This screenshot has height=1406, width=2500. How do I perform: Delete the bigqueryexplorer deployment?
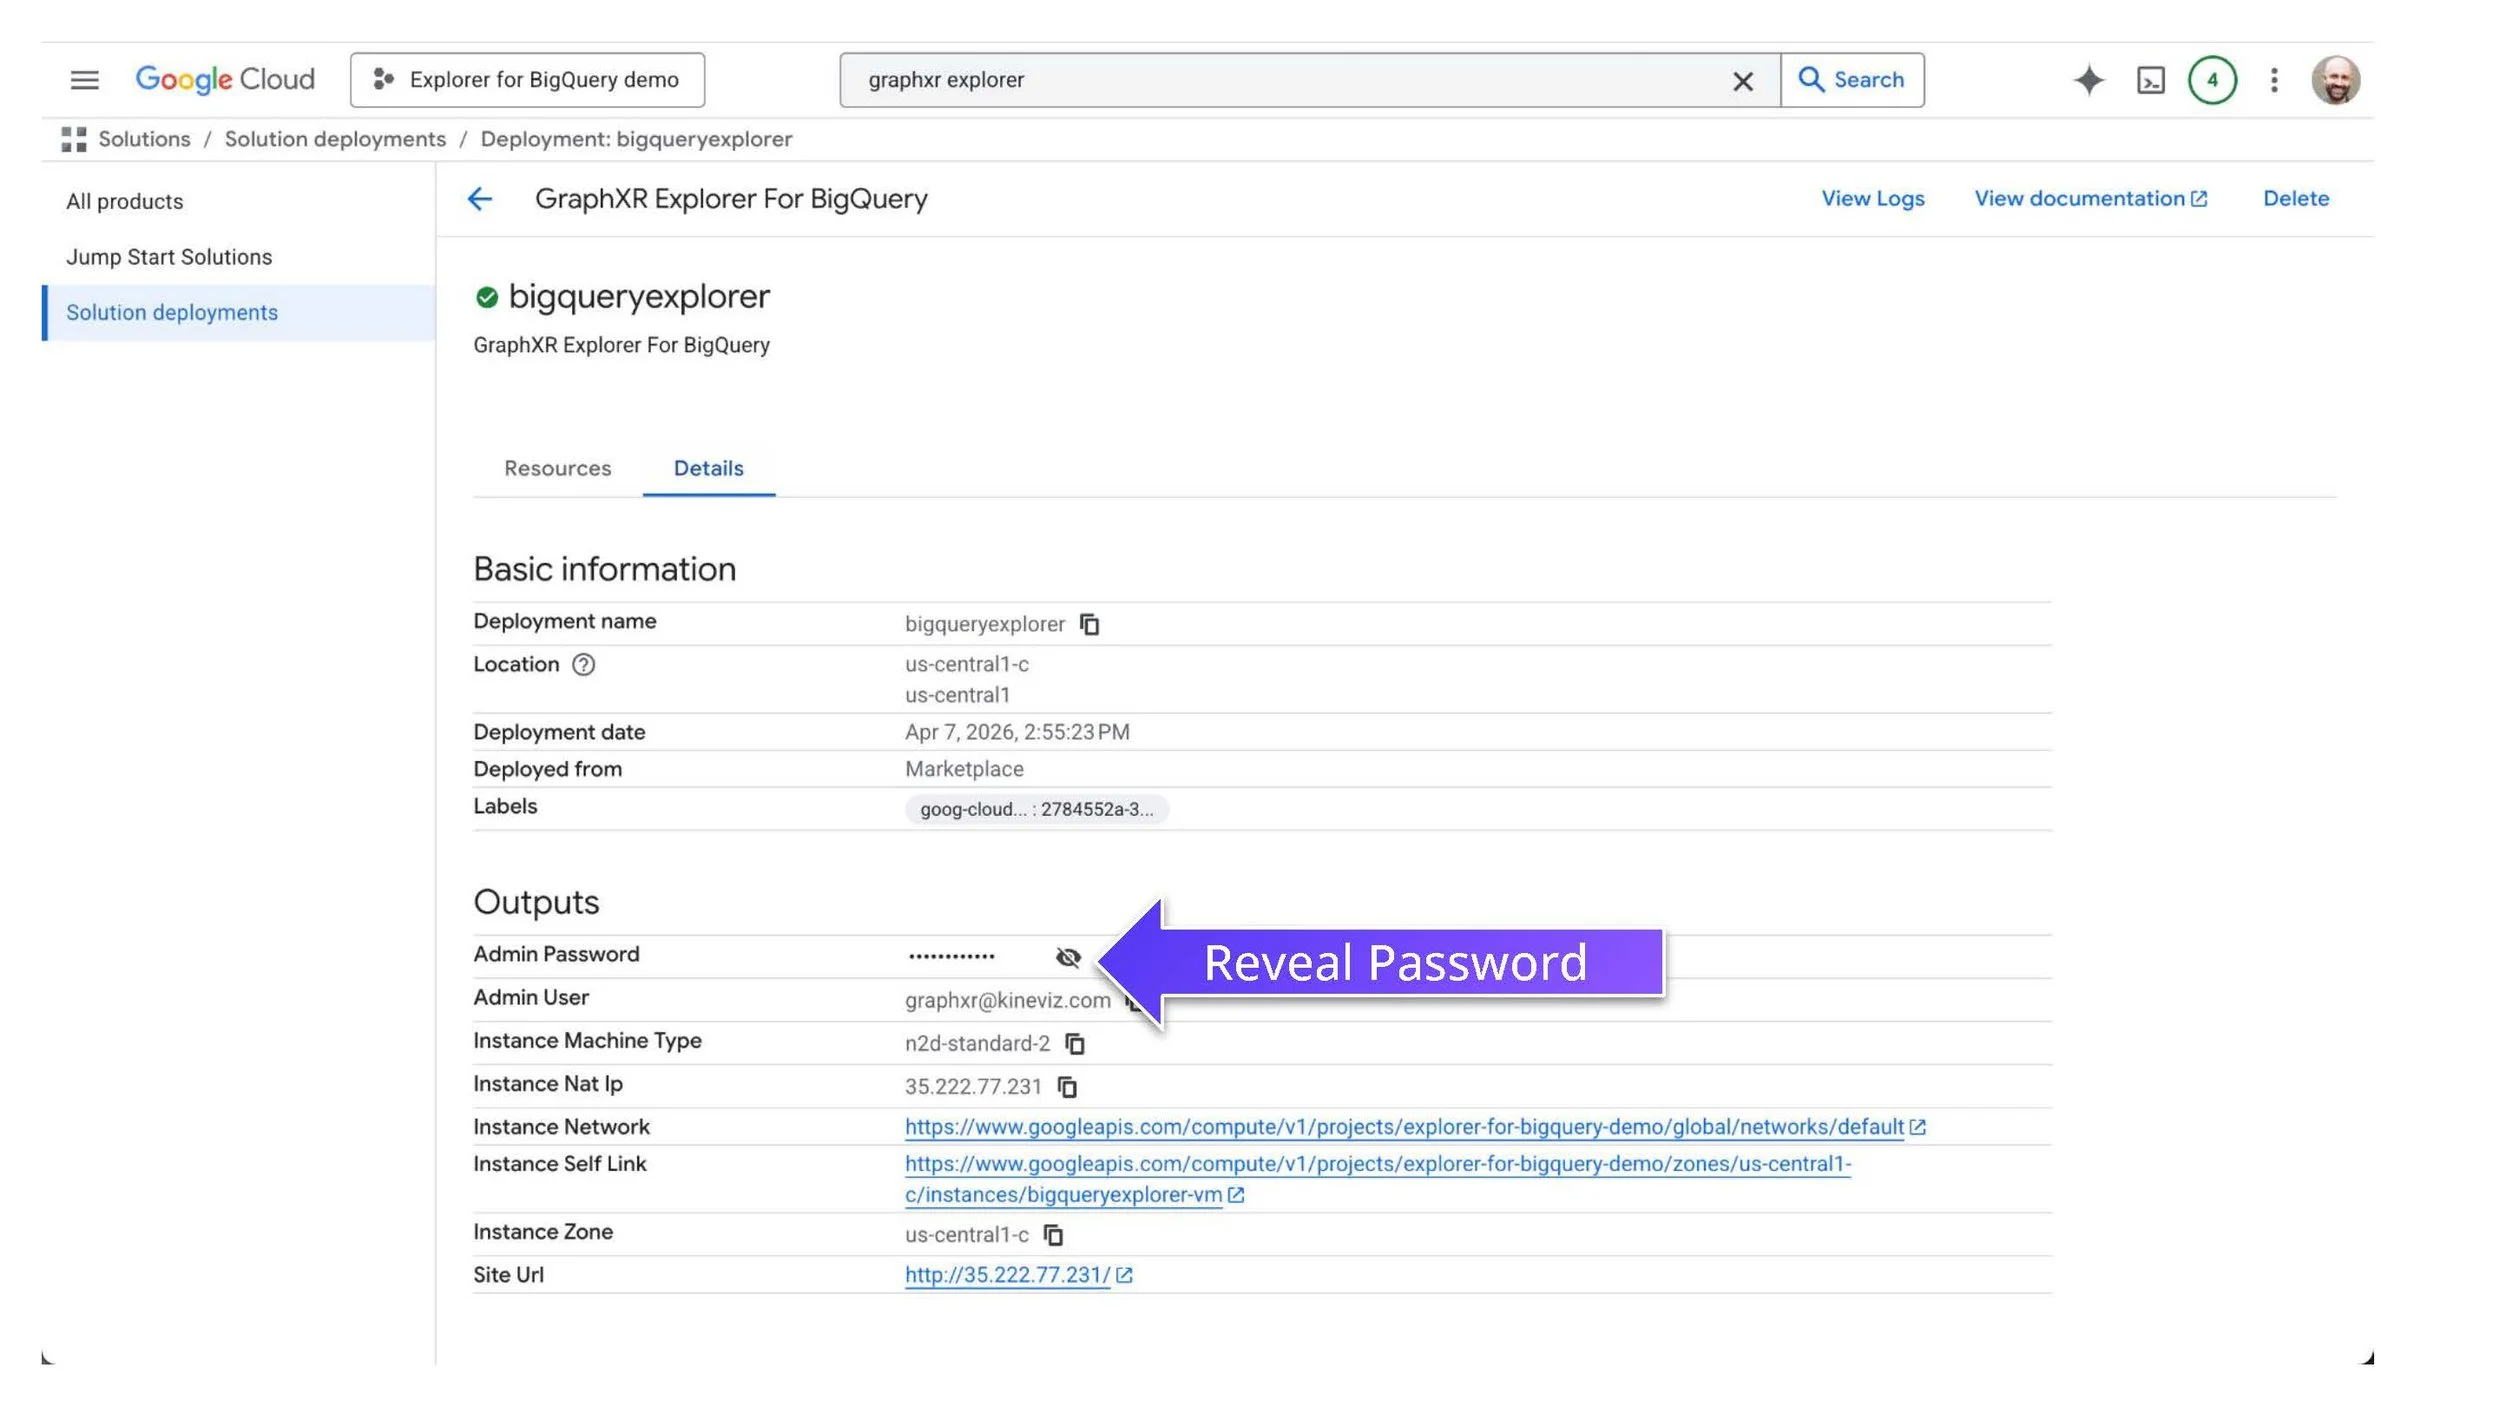2295,198
